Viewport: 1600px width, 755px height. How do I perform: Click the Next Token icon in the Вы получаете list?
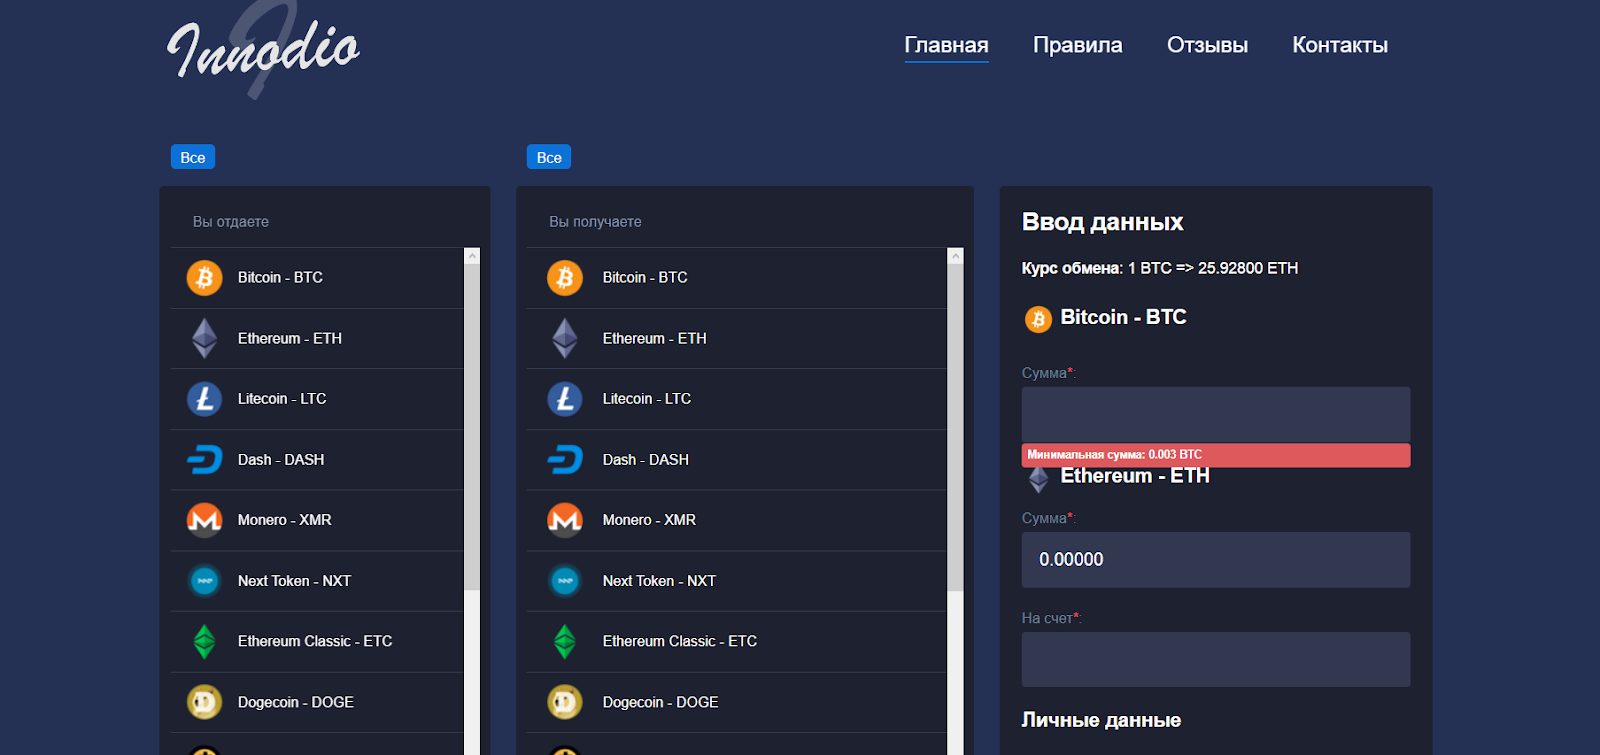(564, 581)
